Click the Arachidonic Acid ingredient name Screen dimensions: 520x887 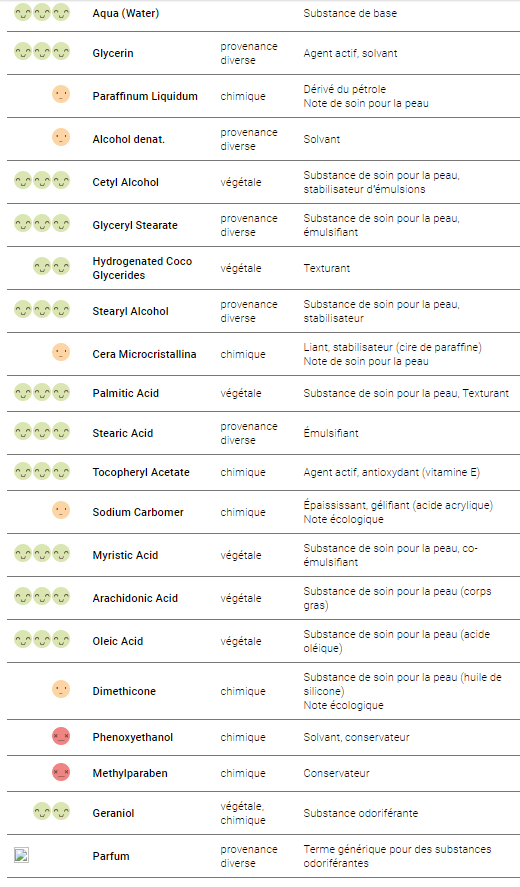[x=135, y=598]
